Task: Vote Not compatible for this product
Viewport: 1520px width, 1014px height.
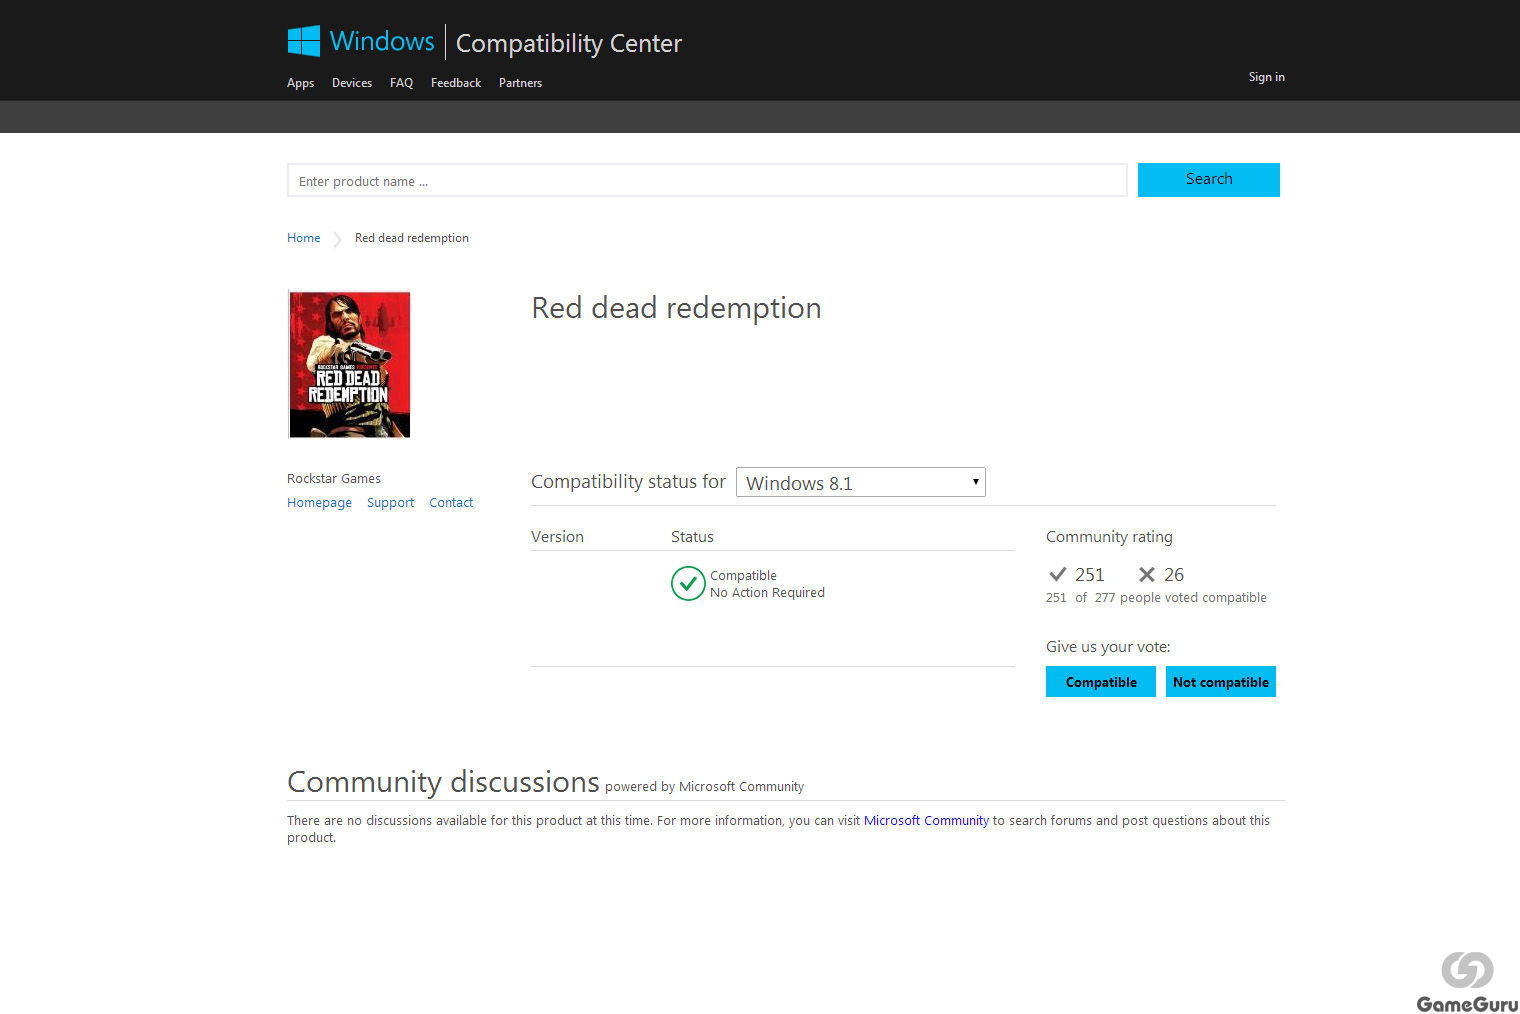Action: coord(1221,682)
